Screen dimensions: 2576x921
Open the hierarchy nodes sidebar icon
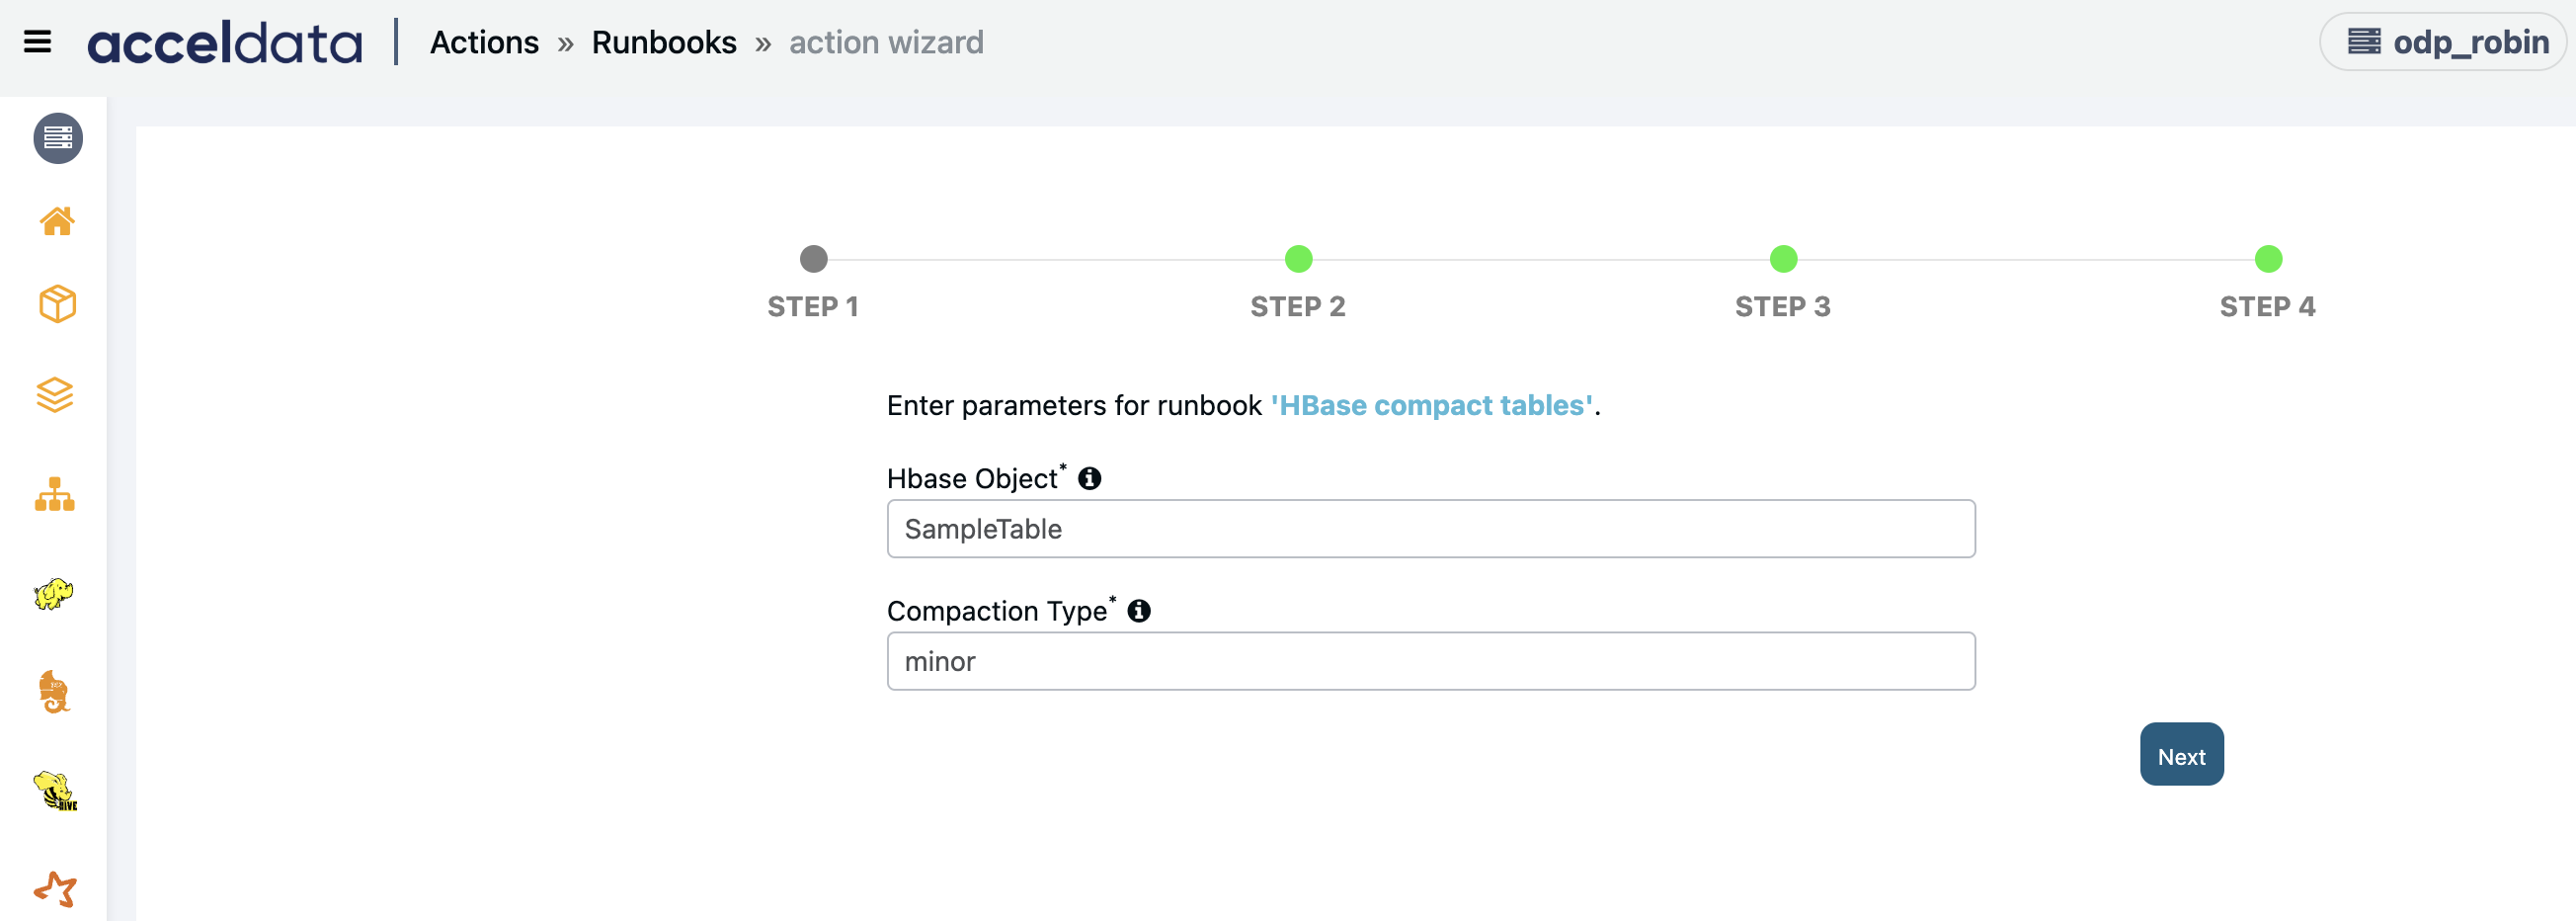(55, 494)
